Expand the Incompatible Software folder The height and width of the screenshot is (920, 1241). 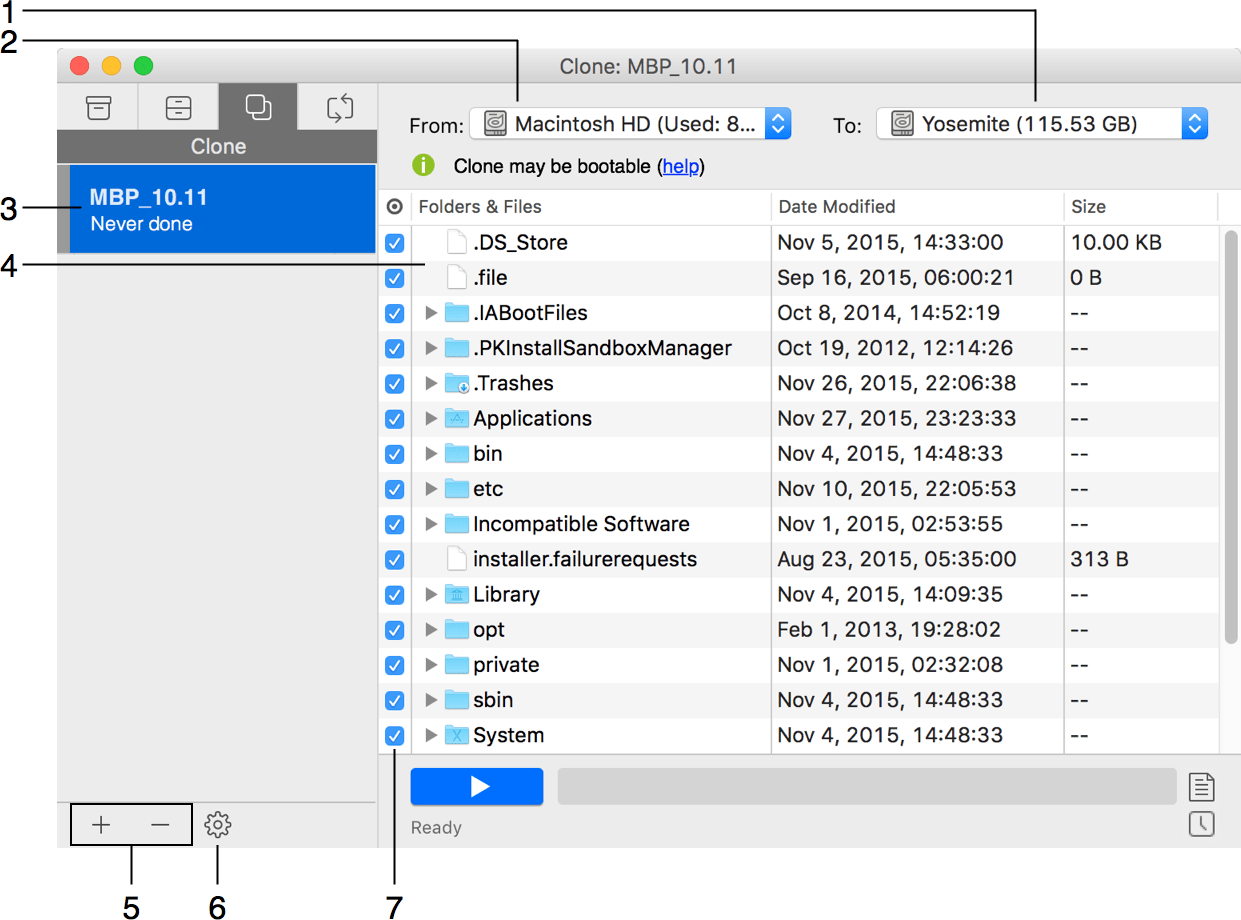click(x=431, y=524)
